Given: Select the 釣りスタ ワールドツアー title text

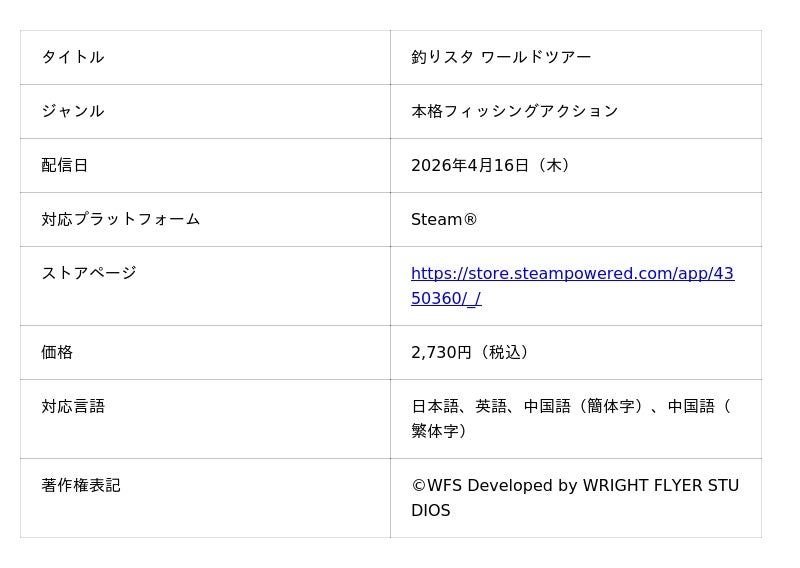Looking at the screenshot, I should [501, 57].
